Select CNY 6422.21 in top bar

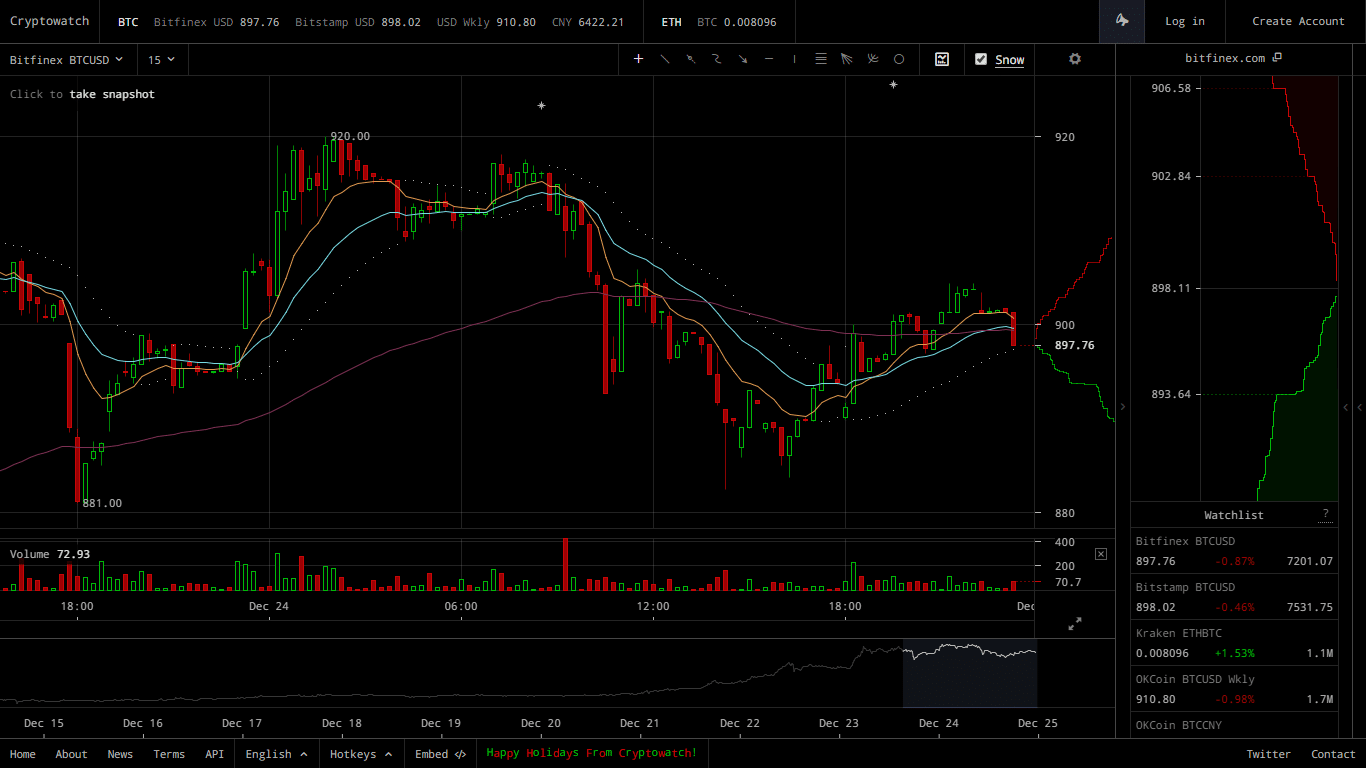[587, 22]
